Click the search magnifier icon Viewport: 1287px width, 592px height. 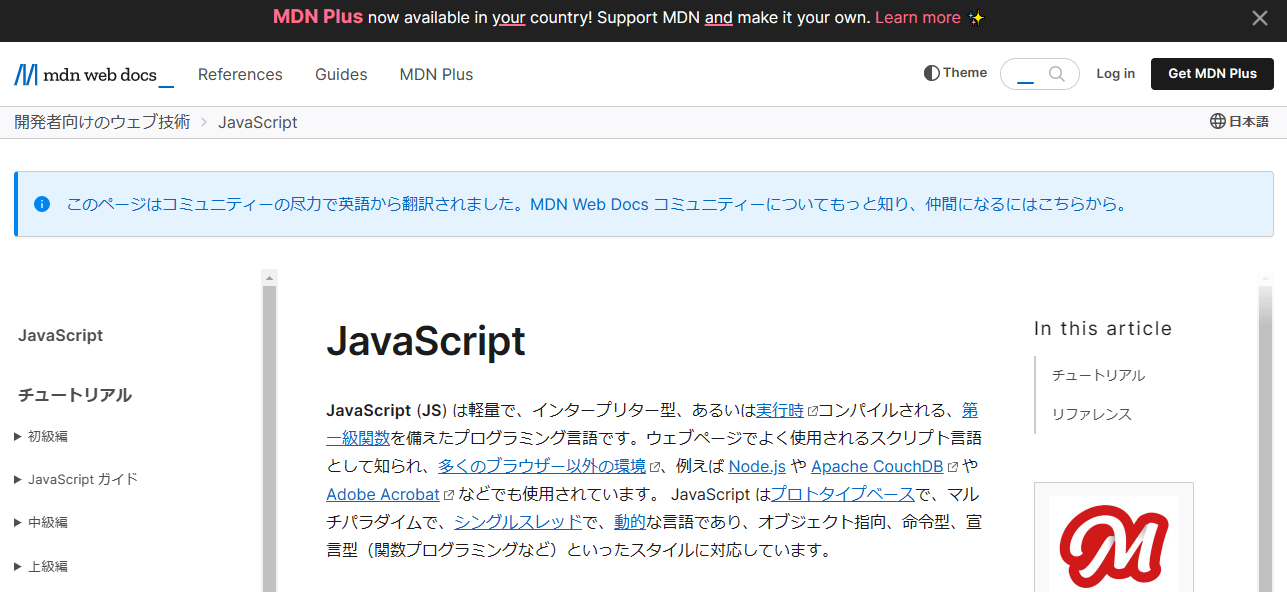coord(1056,74)
